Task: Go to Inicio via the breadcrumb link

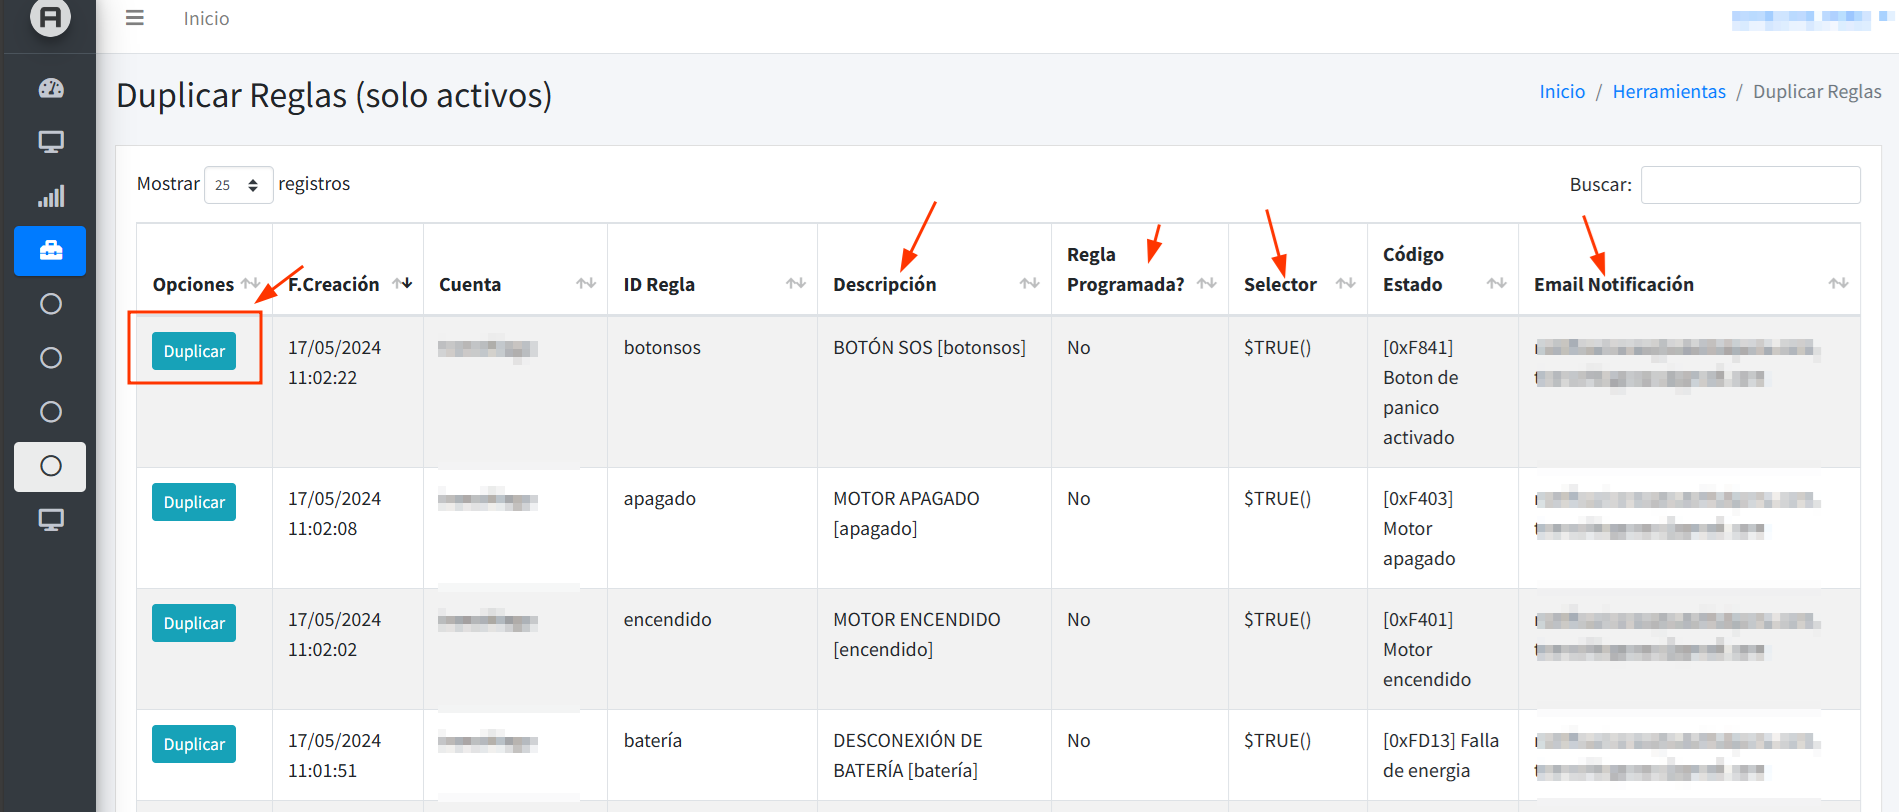Action: tap(1561, 92)
